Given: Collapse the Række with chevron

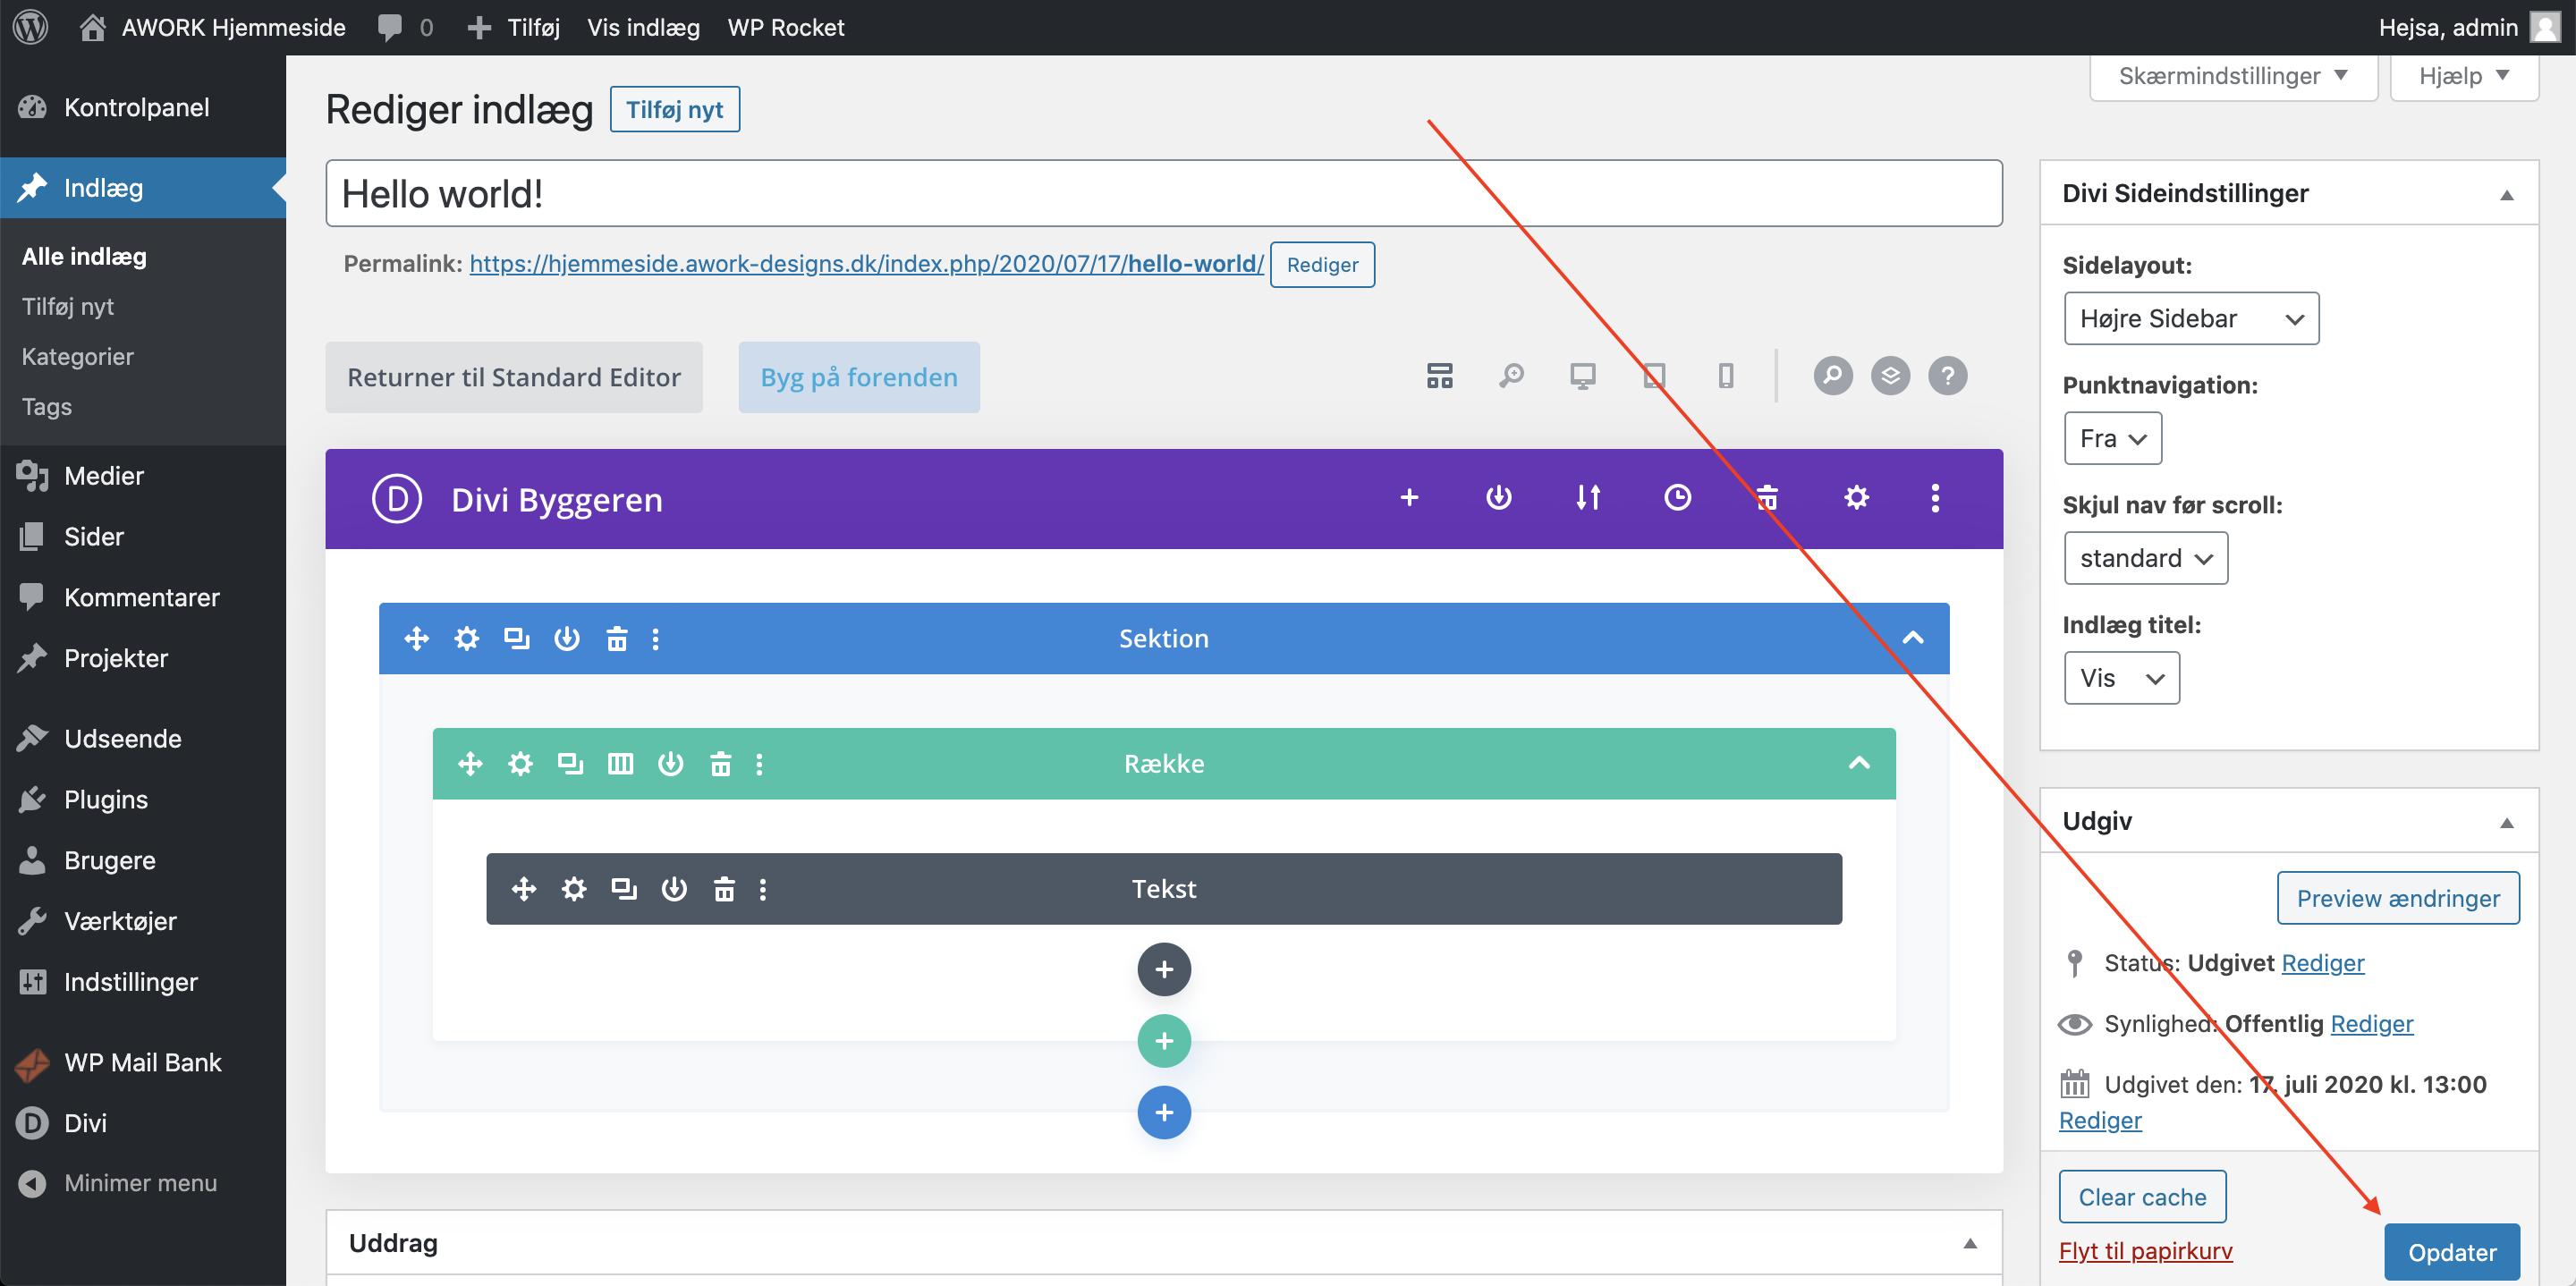Looking at the screenshot, I should 1859,763.
